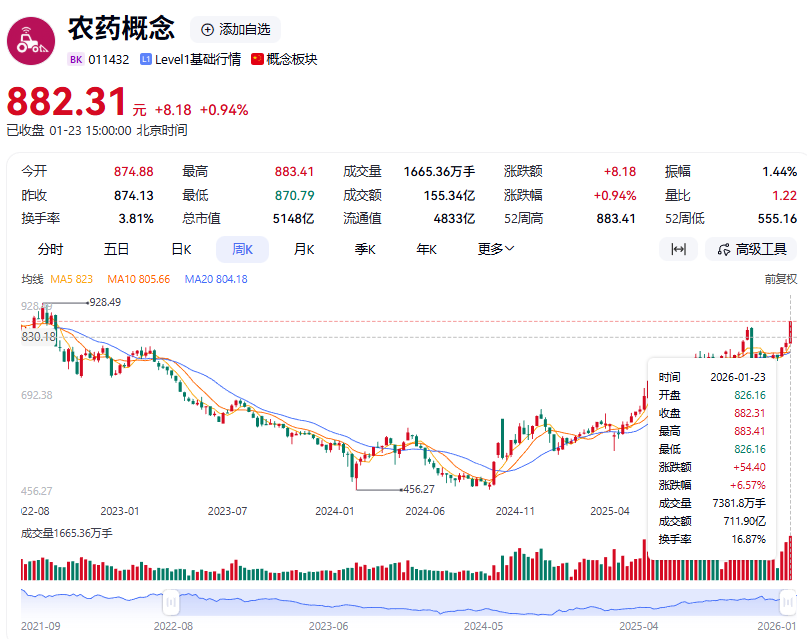Toggle the MA20 moving average line
807x639 pixels.
tap(216, 279)
